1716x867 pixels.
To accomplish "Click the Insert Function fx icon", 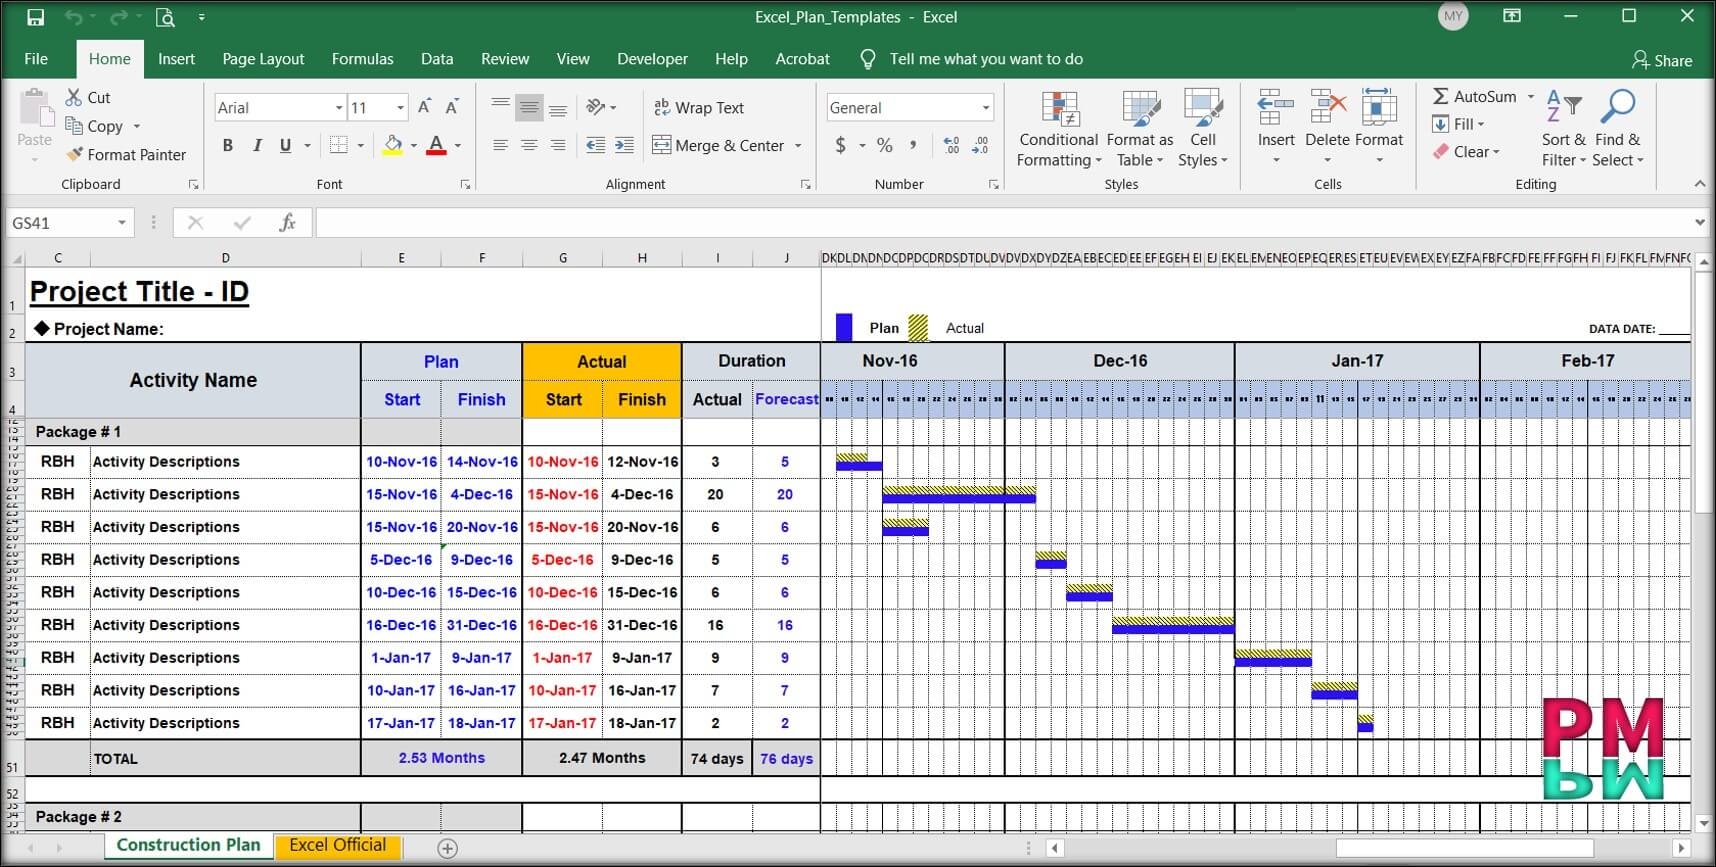I will click(287, 223).
